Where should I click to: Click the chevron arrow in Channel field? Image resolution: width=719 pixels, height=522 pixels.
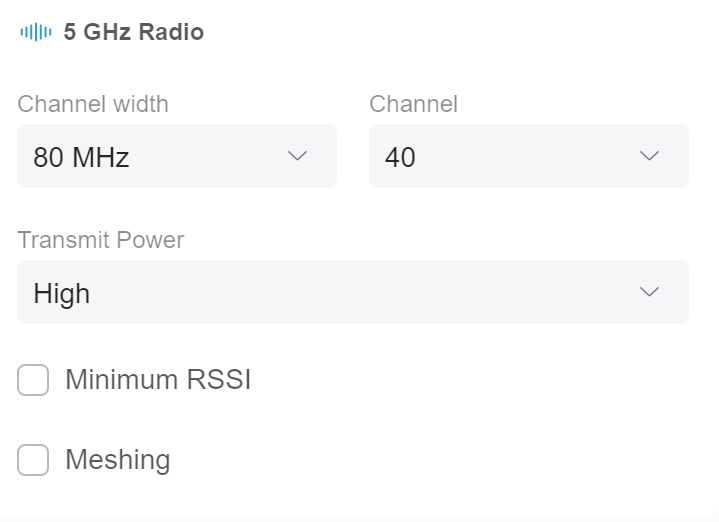(x=649, y=156)
